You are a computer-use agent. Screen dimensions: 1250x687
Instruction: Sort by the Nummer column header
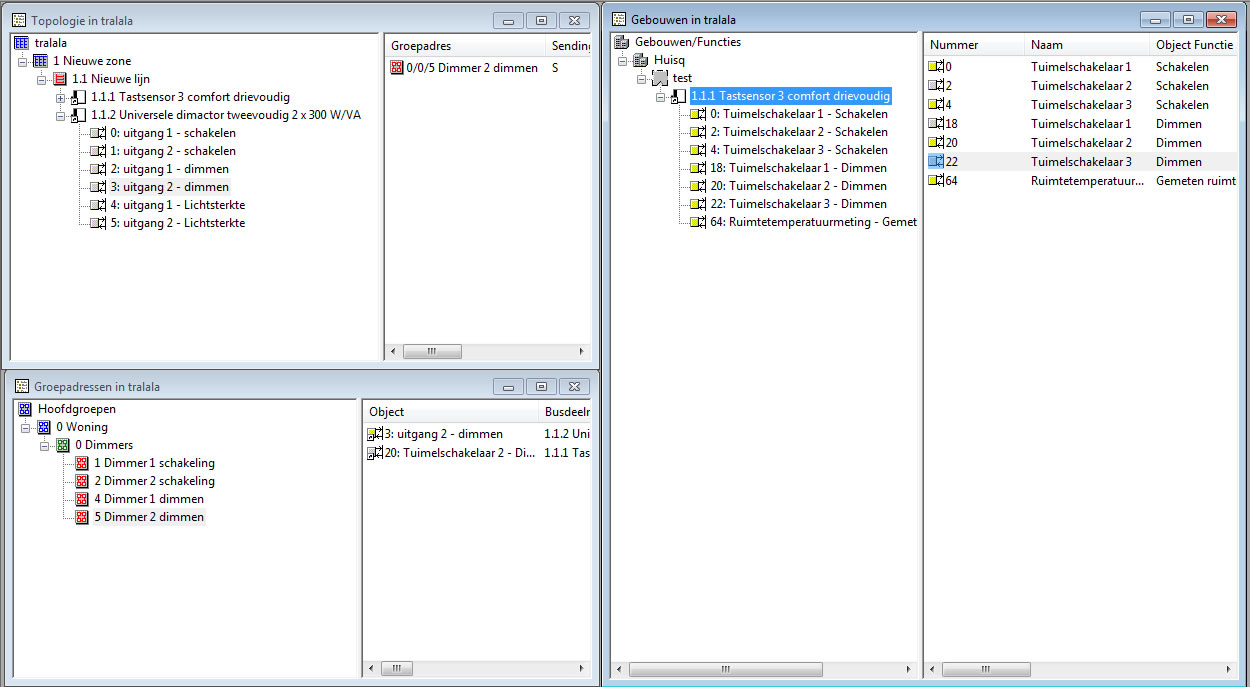click(972, 45)
